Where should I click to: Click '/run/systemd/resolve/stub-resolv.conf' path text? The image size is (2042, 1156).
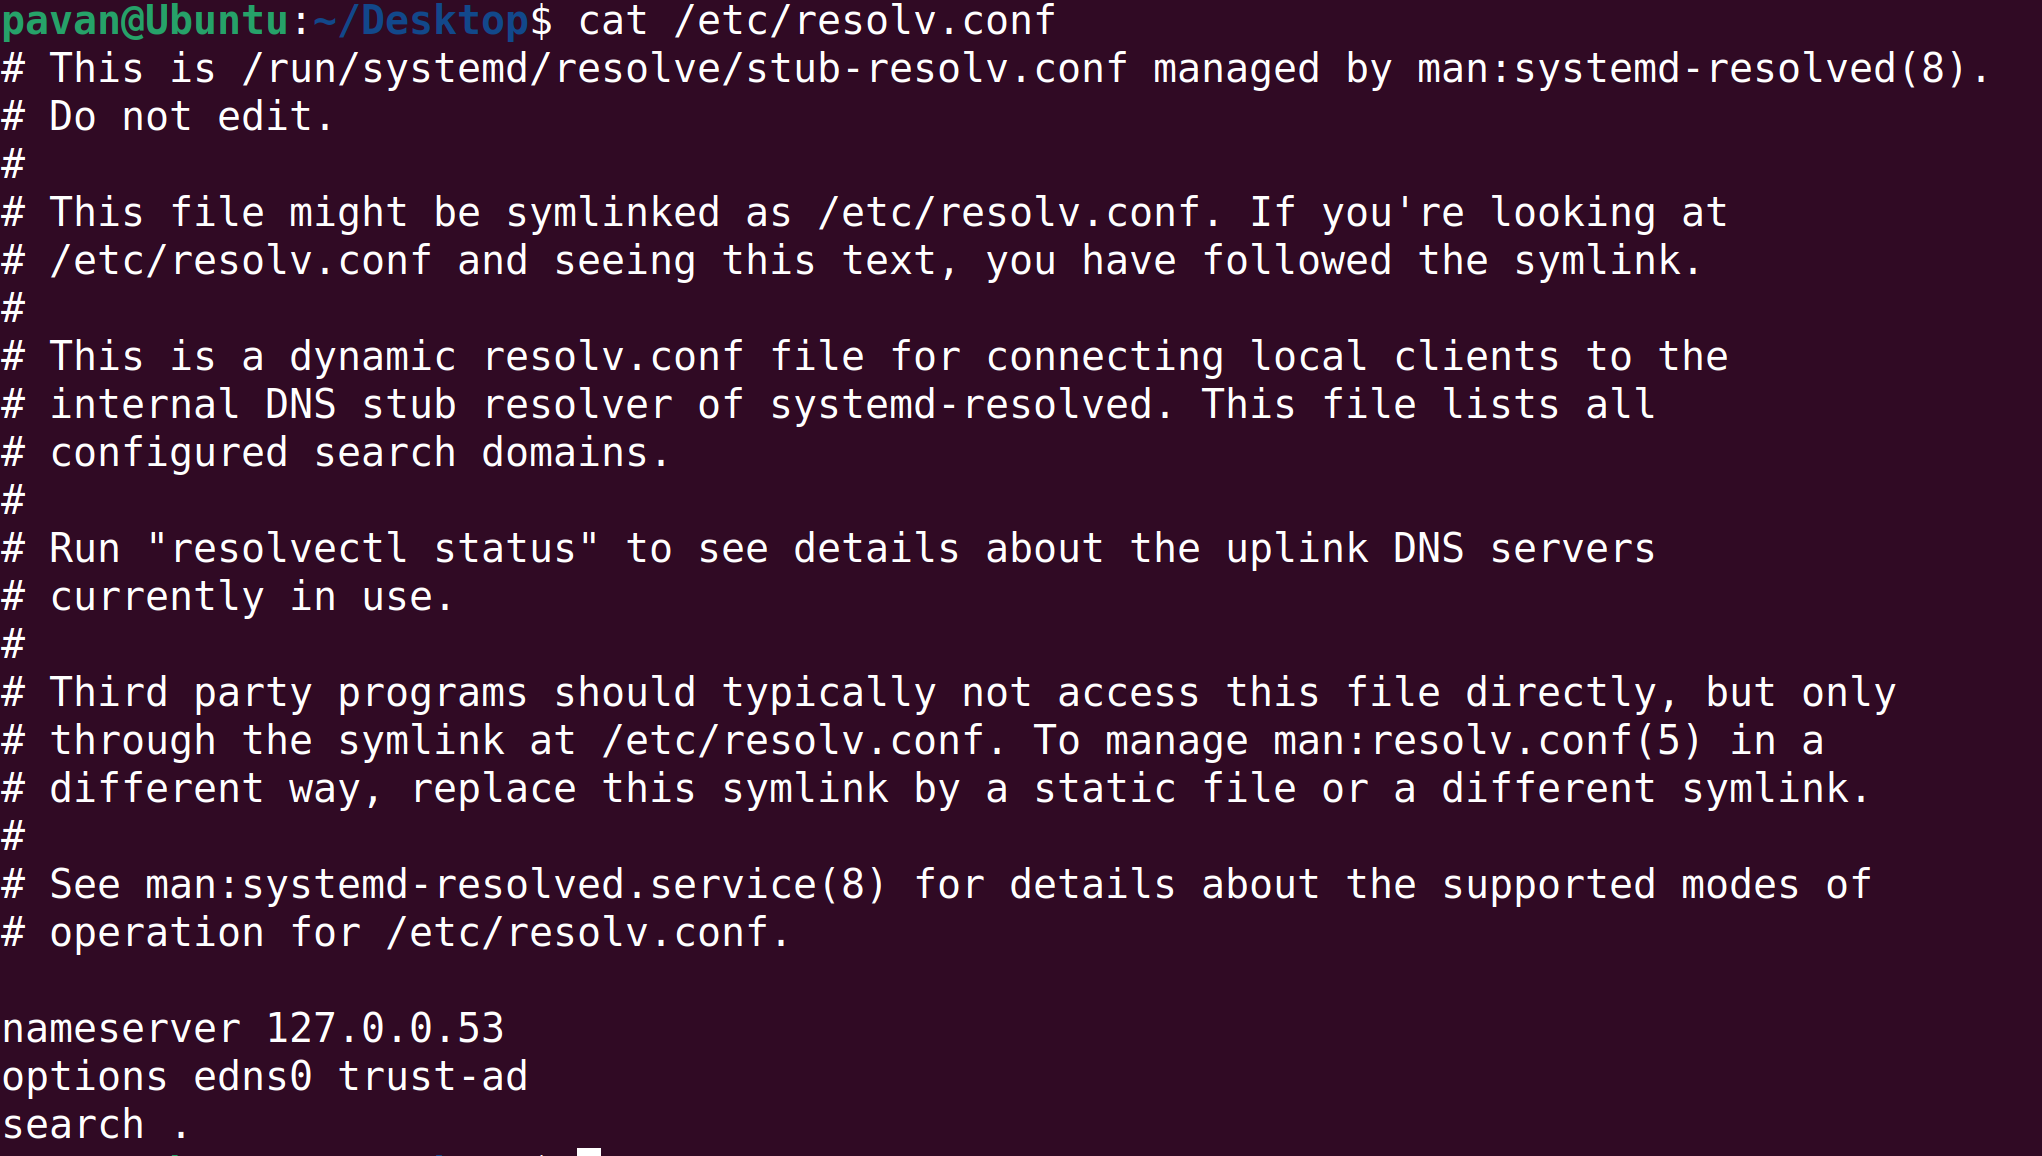[685, 69]
